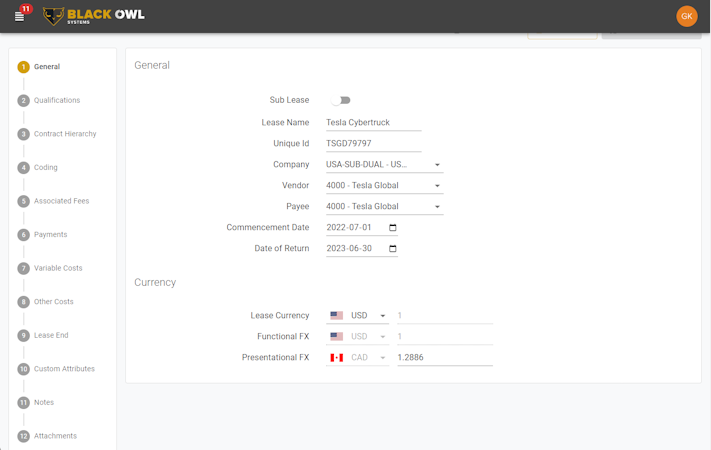
Task: Open the GK user avatar menu
Action: point(687,16)
